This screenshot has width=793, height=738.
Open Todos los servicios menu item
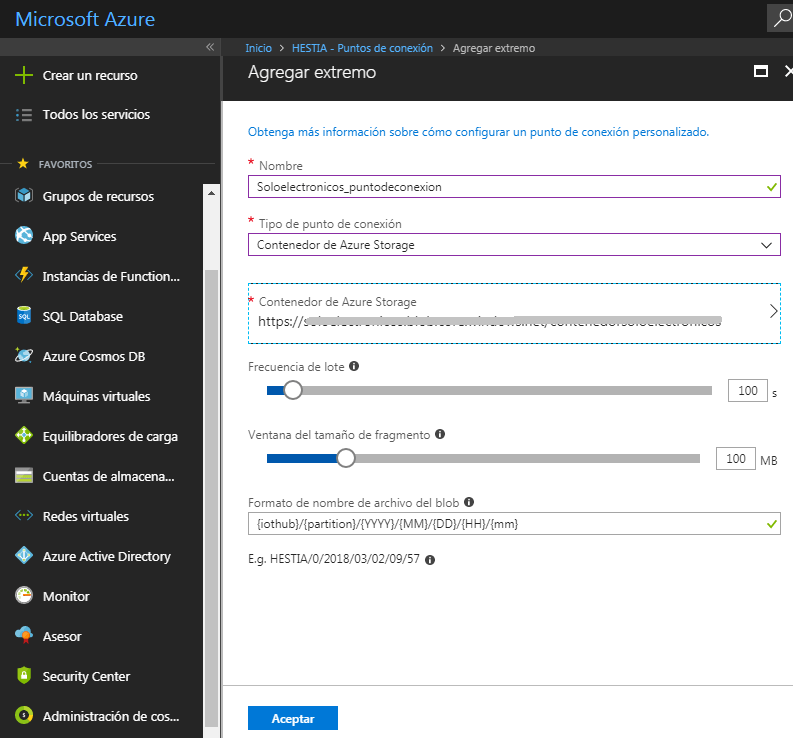pyautogui.click(x=96, y=115)
